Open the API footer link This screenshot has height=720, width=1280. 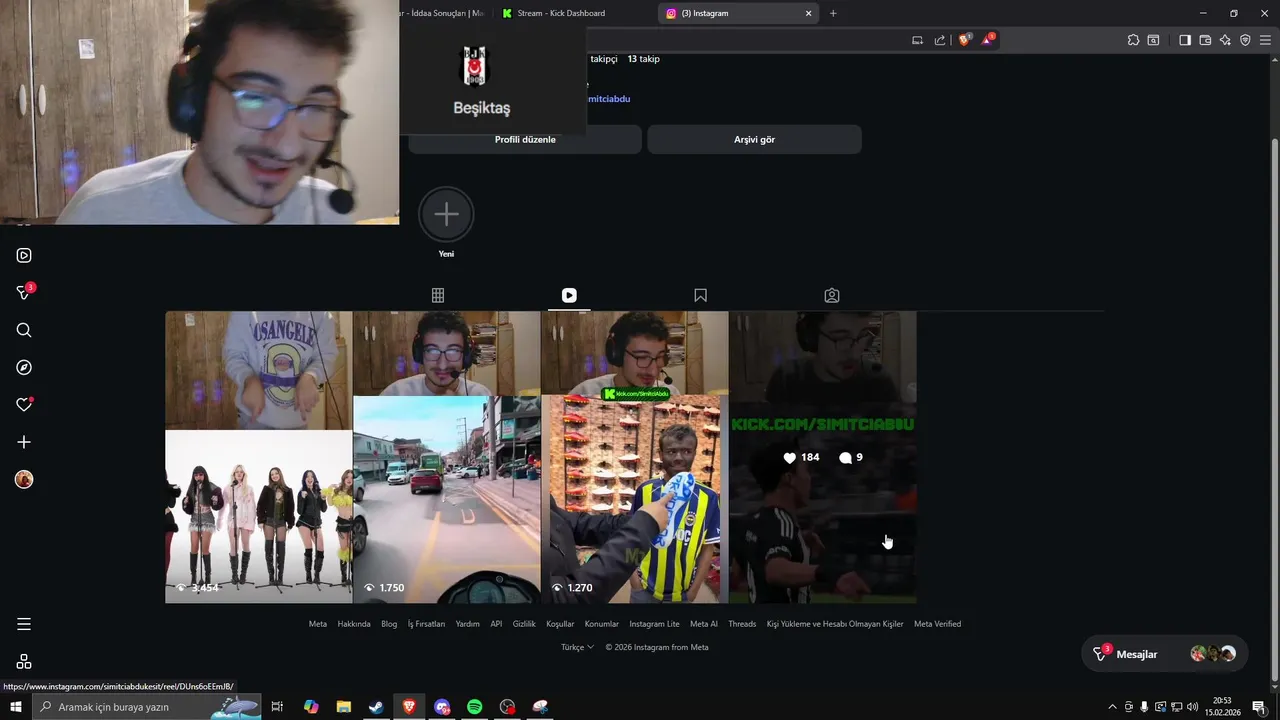[x=496, y=624]
